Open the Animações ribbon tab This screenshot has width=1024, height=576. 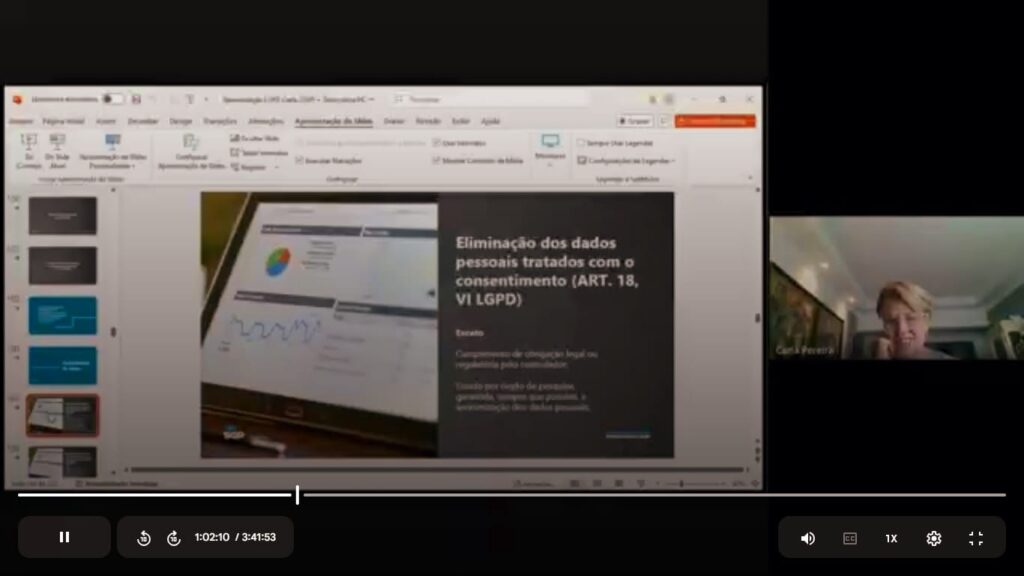click(x=266, y=121)
